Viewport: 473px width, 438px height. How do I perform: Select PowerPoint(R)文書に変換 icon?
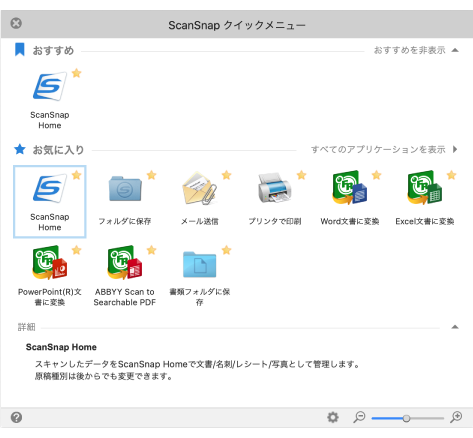click(50, 262)
